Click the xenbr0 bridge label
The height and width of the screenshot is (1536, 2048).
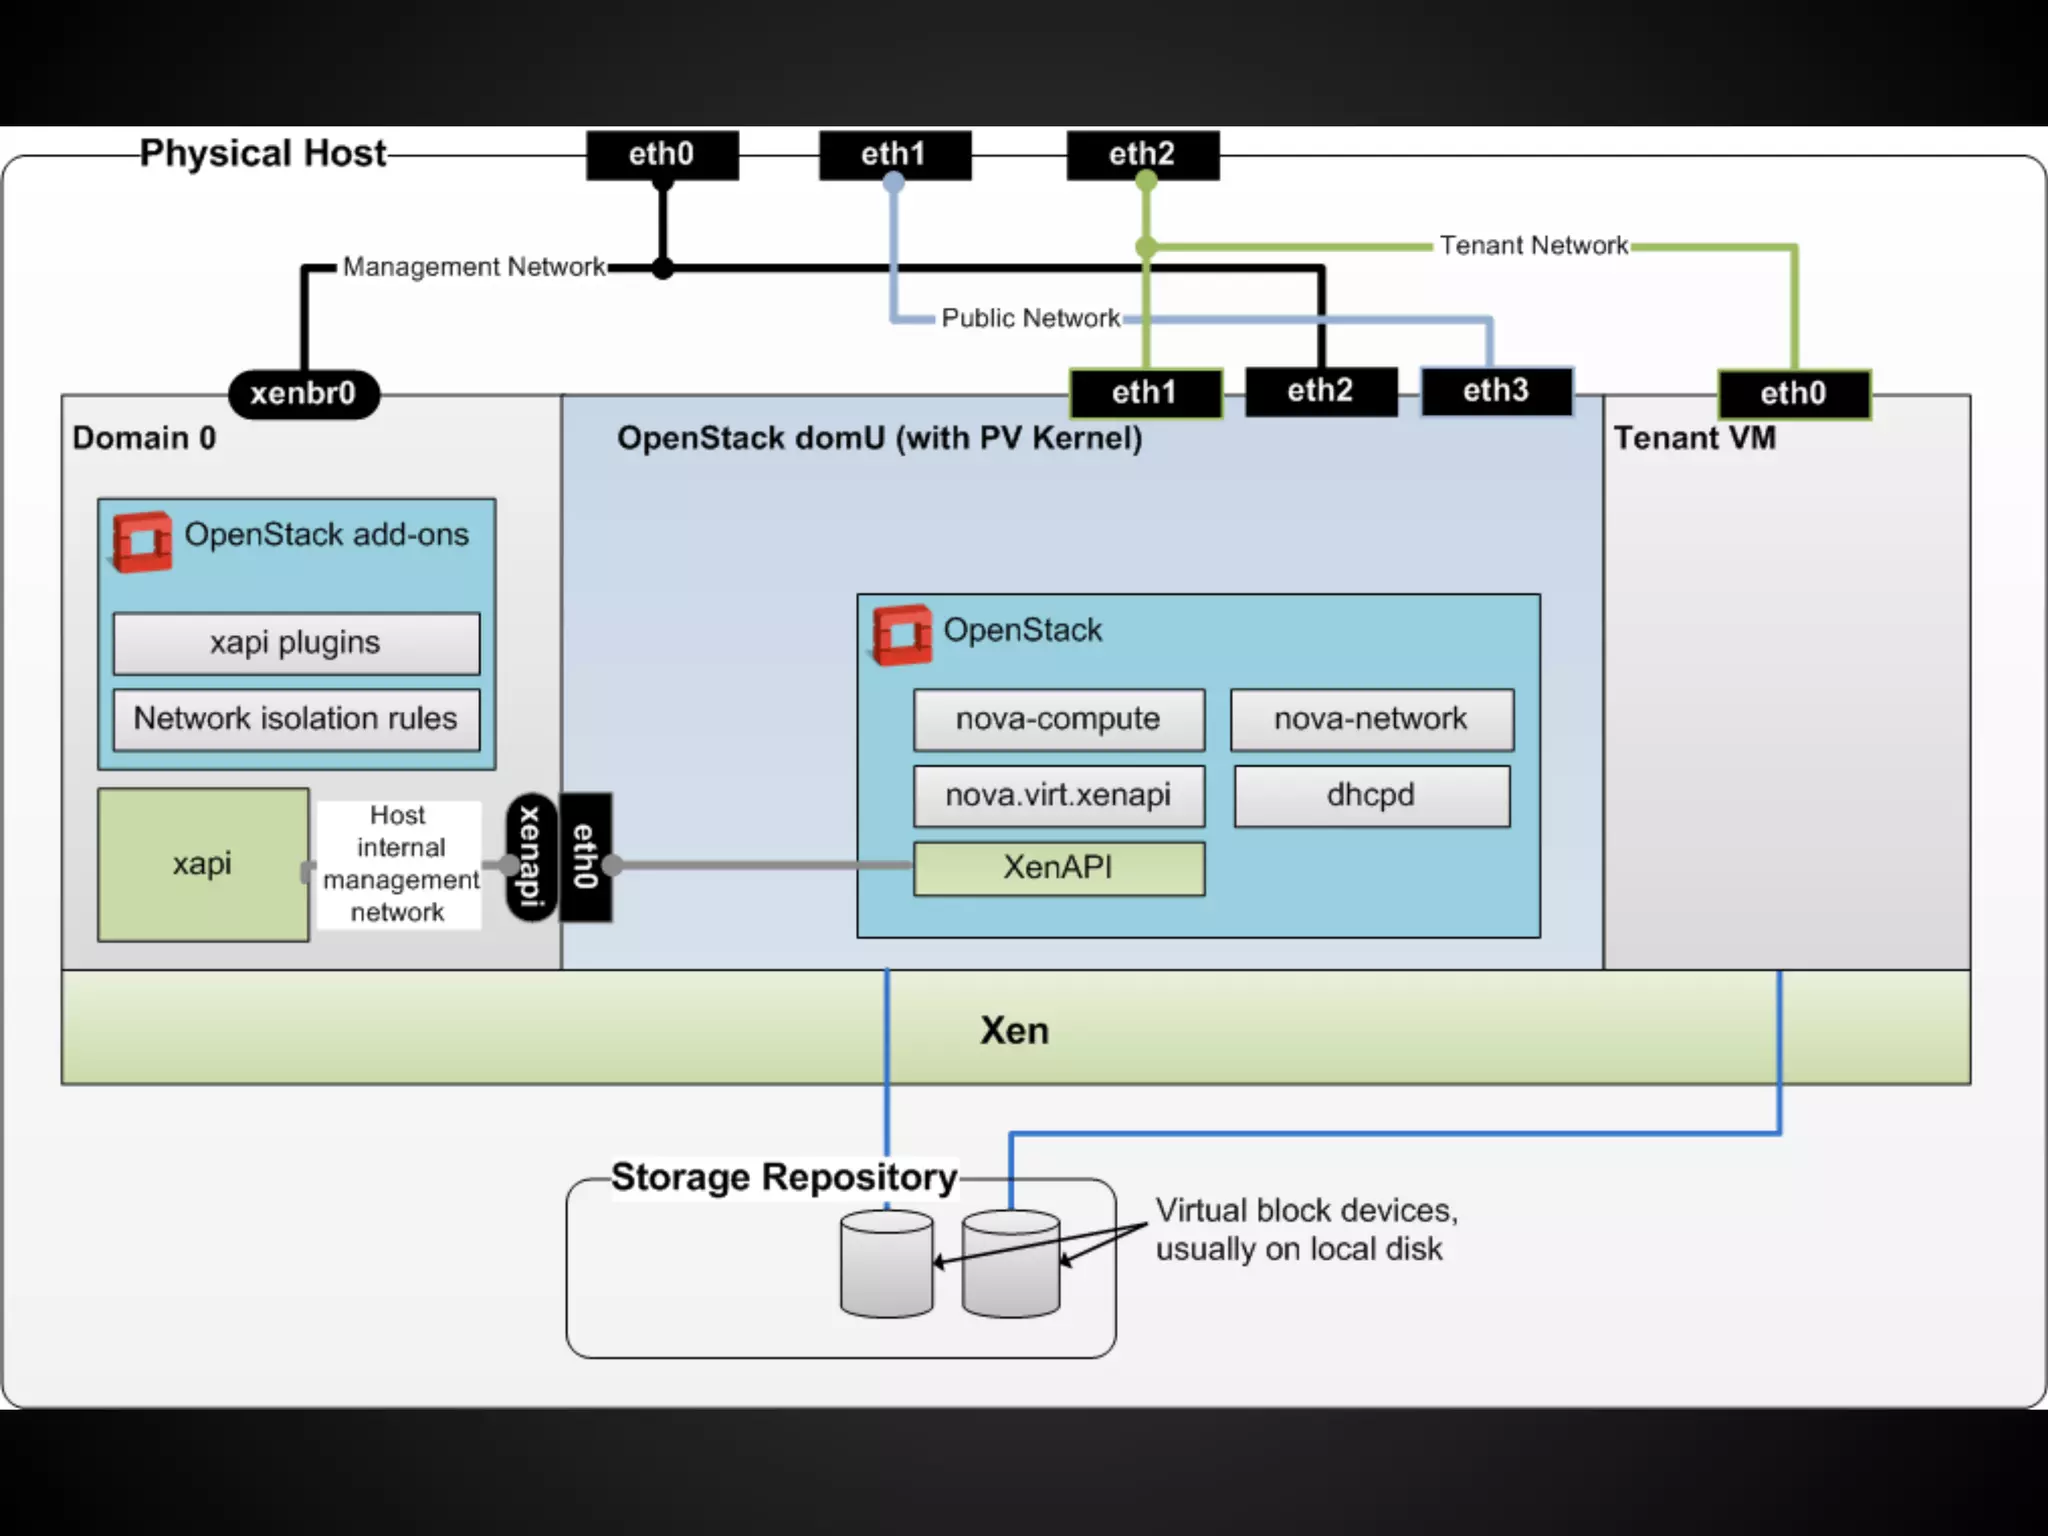click(303, 393)
